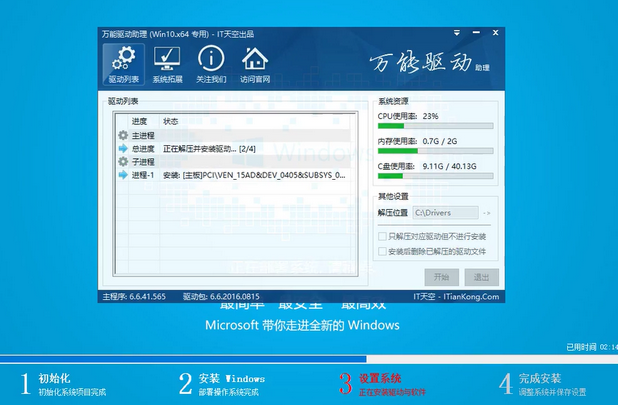
Task: Browse extract location with the -> button
Action: (x=487, y=213)
